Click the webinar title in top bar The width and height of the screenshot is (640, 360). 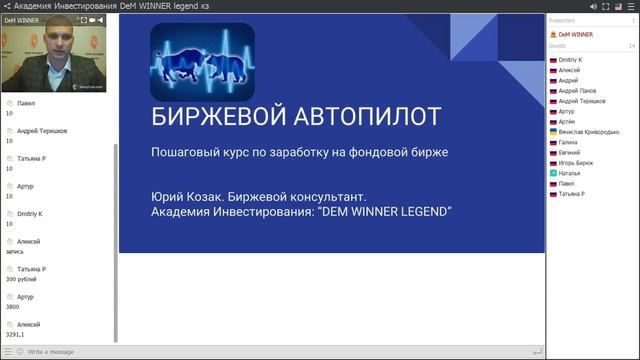click(111, 6)
